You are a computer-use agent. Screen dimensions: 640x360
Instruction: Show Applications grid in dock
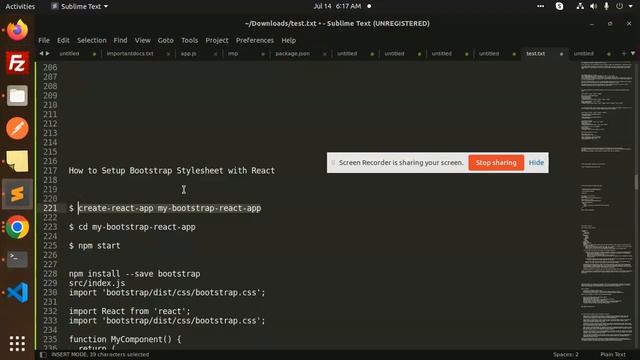17,344
